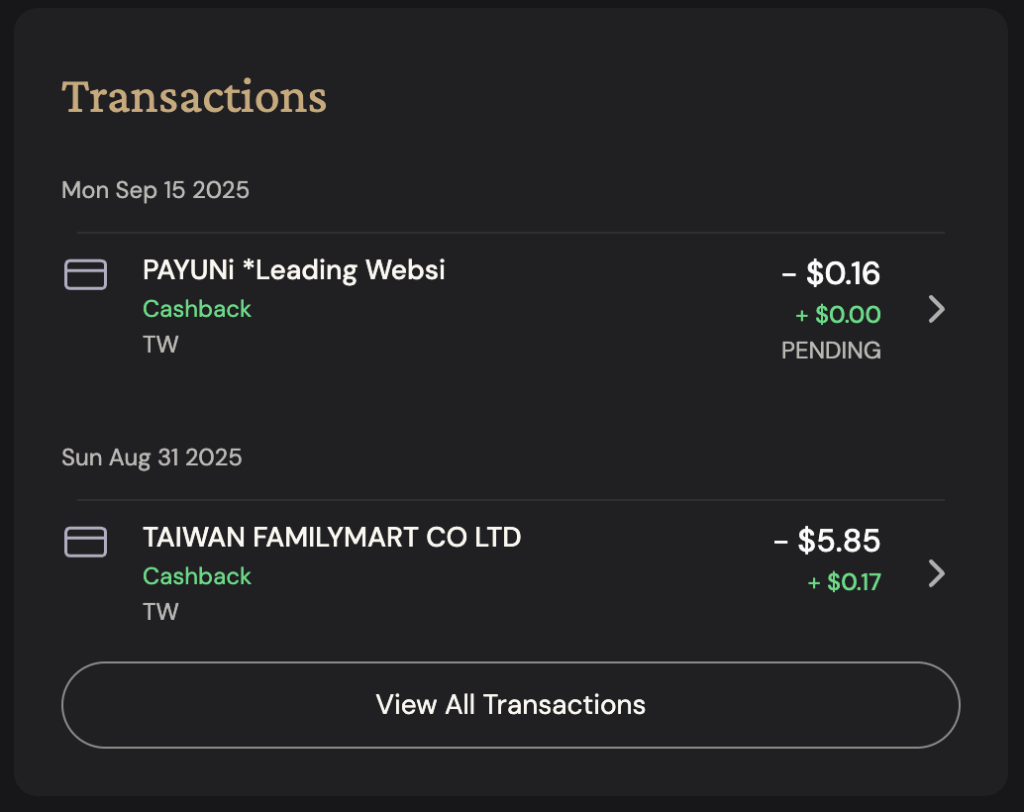This screenshot has width=1024, height=812.
Task: Select the Cashback label on FamilyMart entry
Action: pos(197,576)
